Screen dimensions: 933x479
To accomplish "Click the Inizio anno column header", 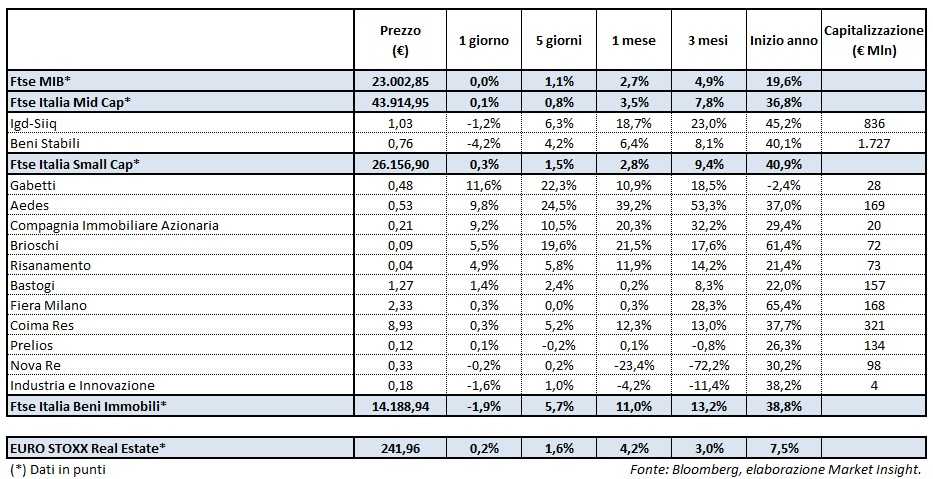I will pos(783,40).
